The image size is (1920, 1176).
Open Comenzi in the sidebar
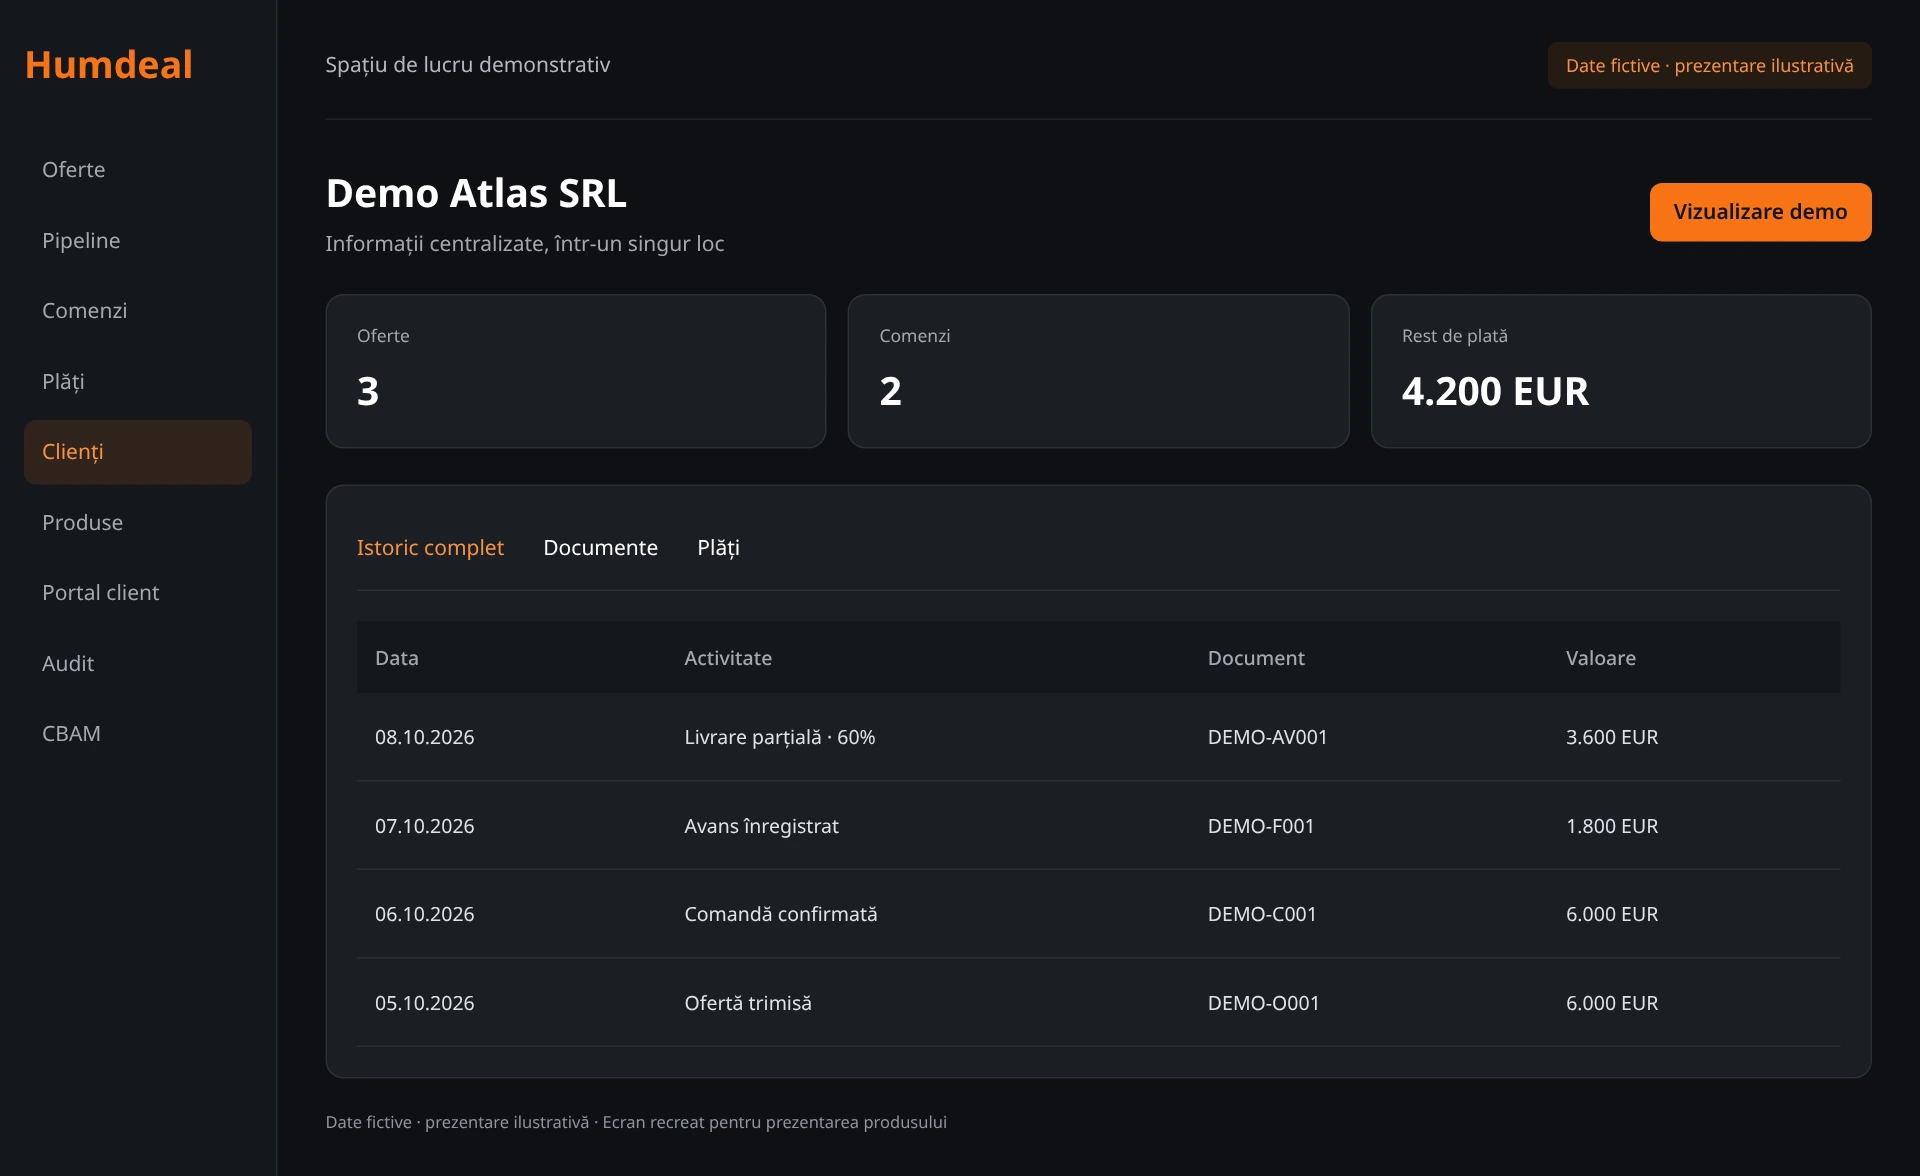[138, 311]
